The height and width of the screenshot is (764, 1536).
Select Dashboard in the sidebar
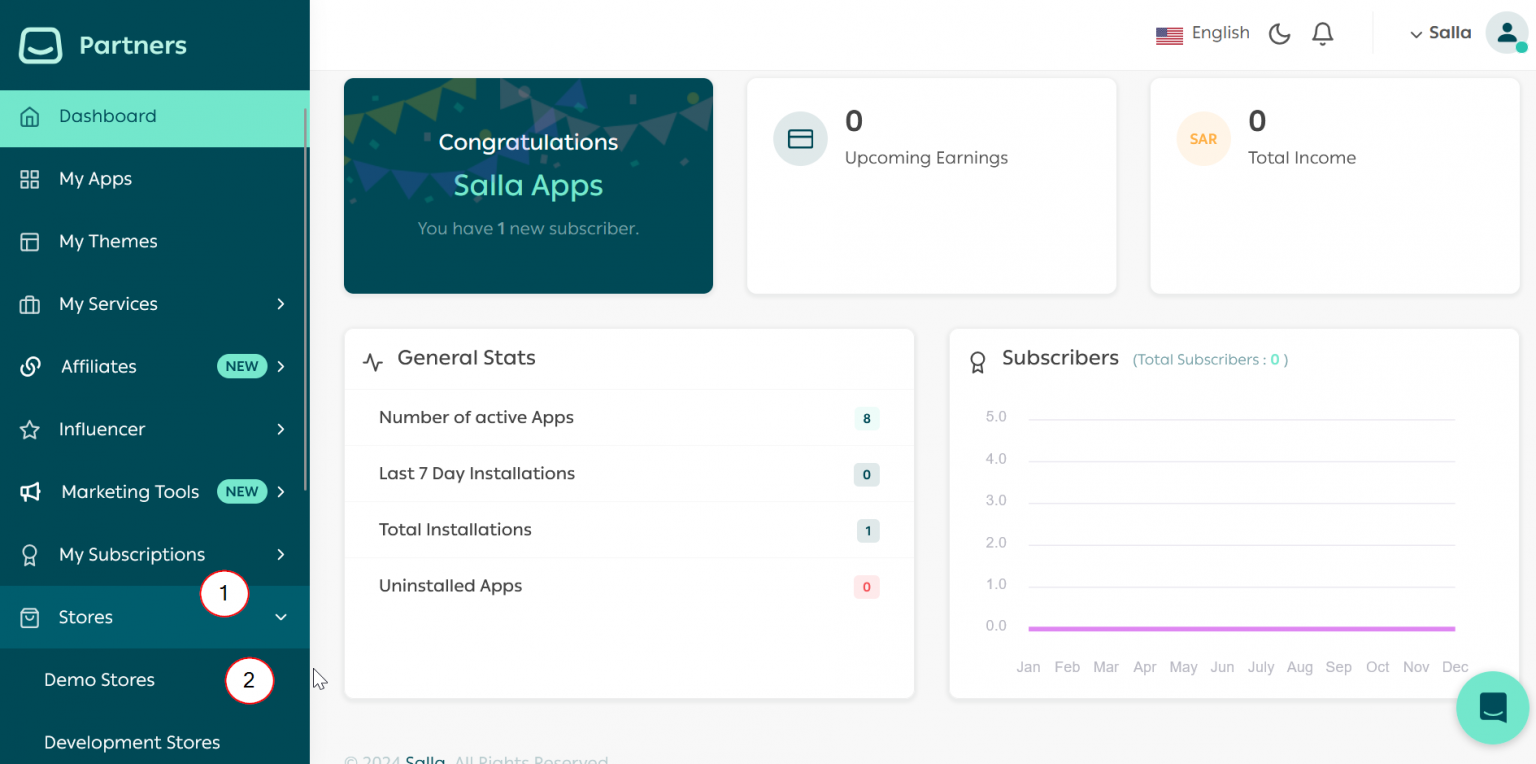107,116
